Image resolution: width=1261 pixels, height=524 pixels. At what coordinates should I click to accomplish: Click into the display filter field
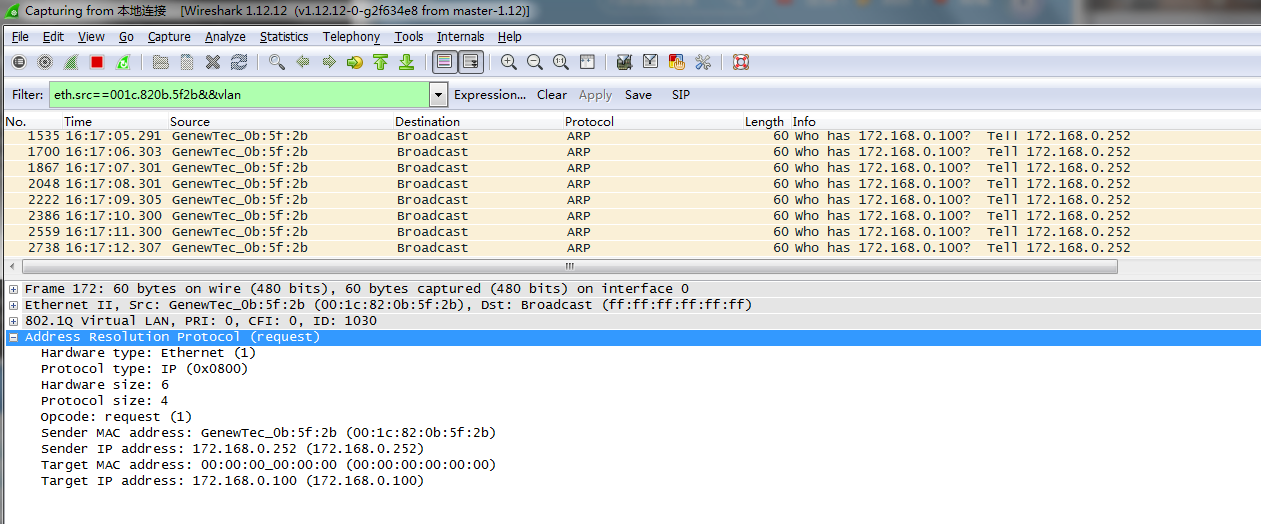click(x=238, y=95)
